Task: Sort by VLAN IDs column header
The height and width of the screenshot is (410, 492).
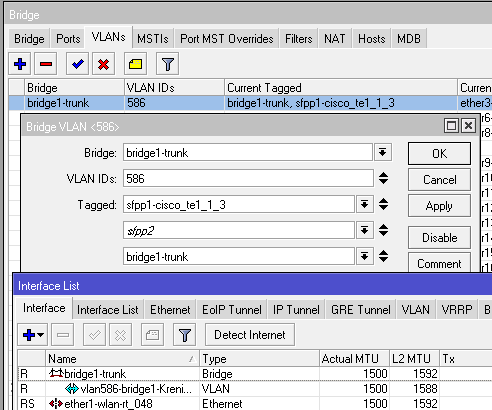Action: [x=174, y=88]
